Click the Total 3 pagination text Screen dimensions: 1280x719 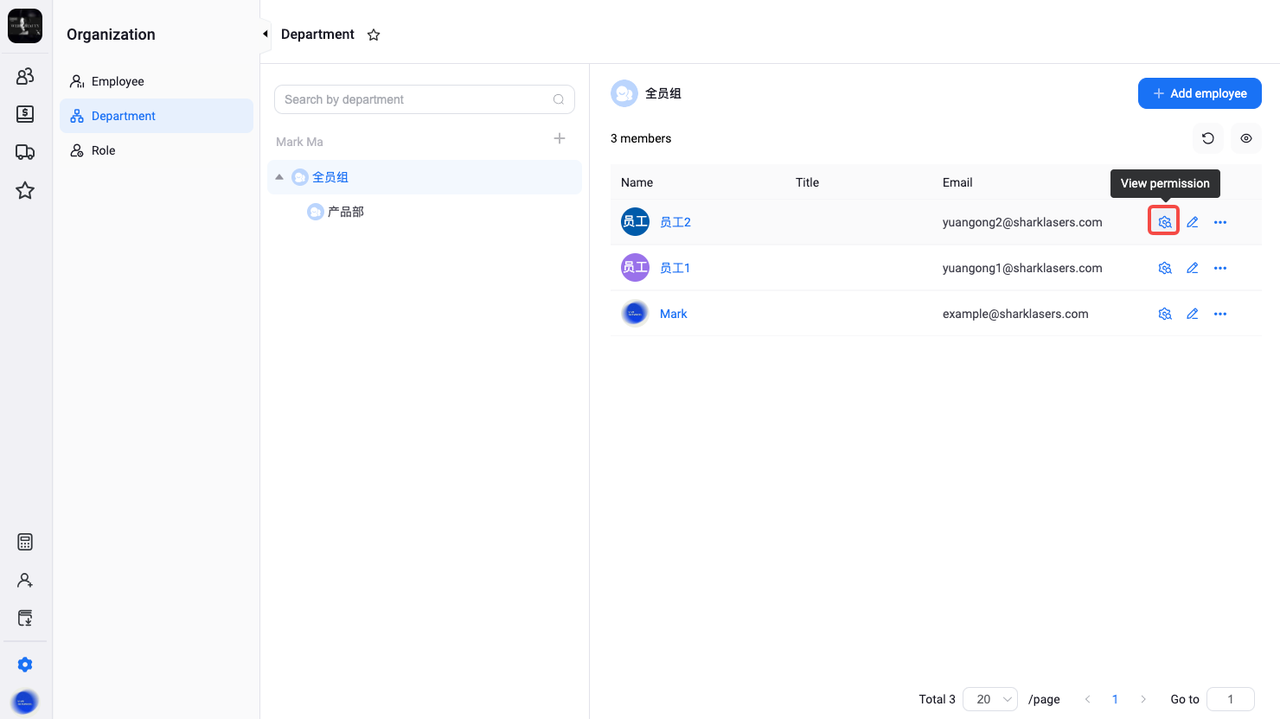(x=937, y=700)
